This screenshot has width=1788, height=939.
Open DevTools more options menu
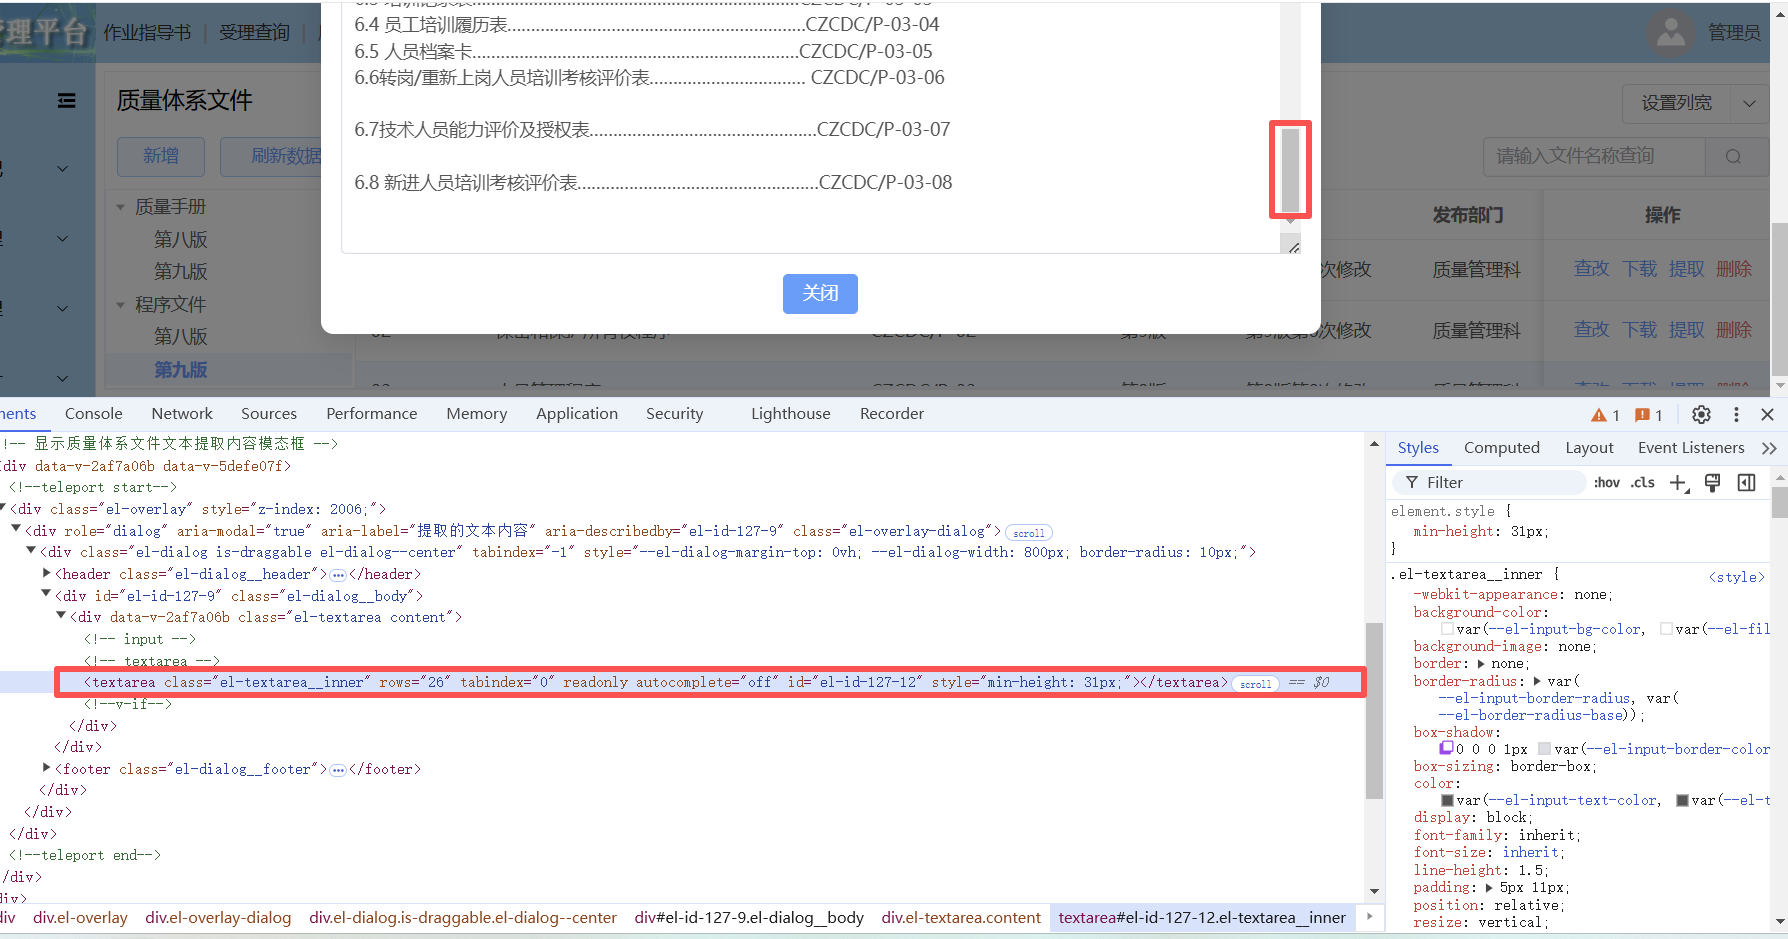pyautogui.click(x=1736, y=414)
